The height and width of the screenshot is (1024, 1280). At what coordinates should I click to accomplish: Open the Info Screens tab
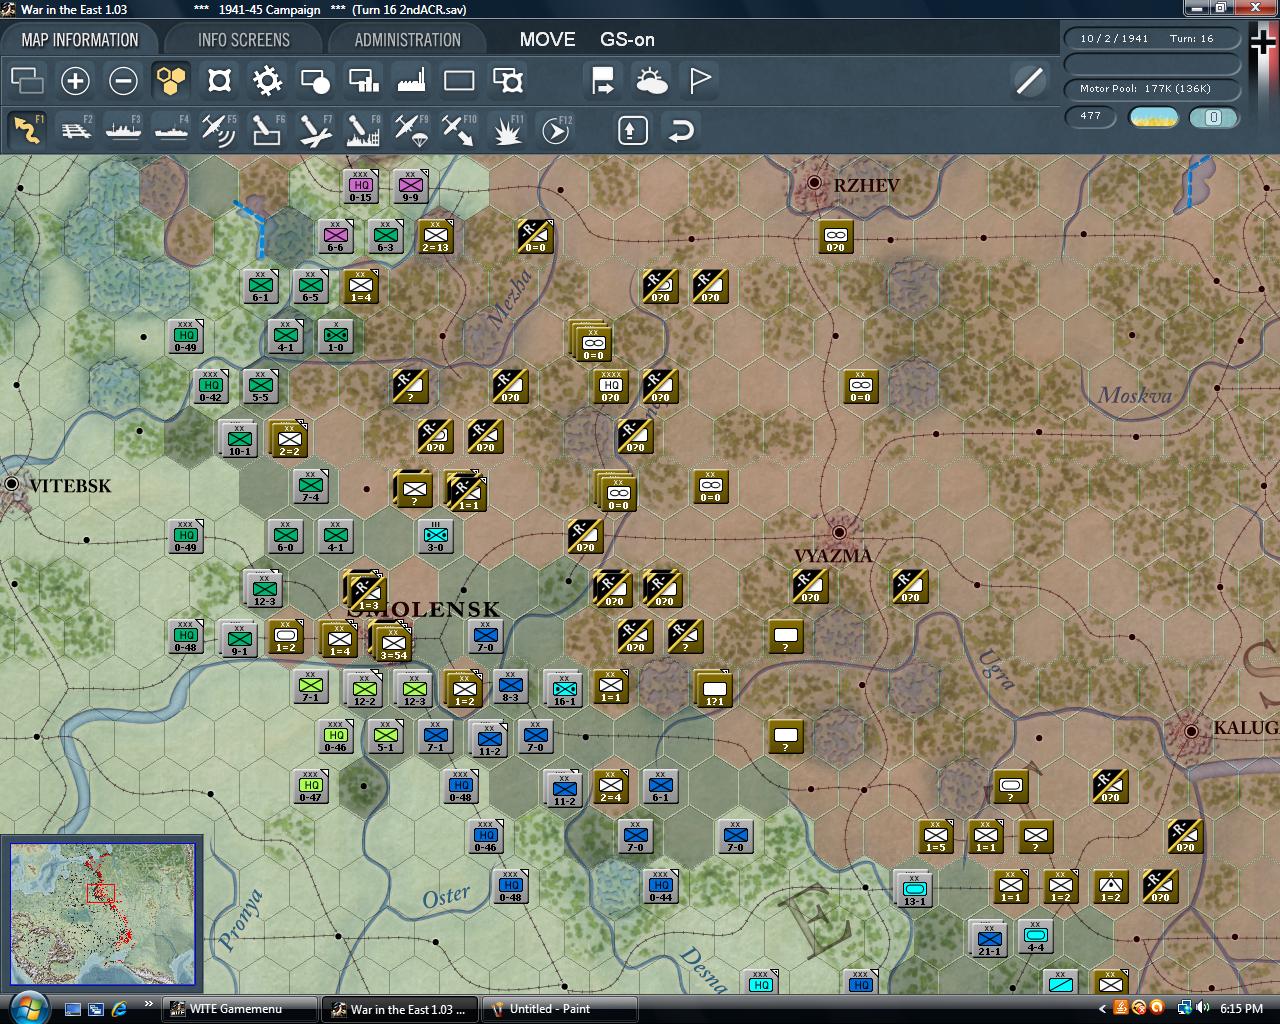pyautogui.click(x=243, y=40)
